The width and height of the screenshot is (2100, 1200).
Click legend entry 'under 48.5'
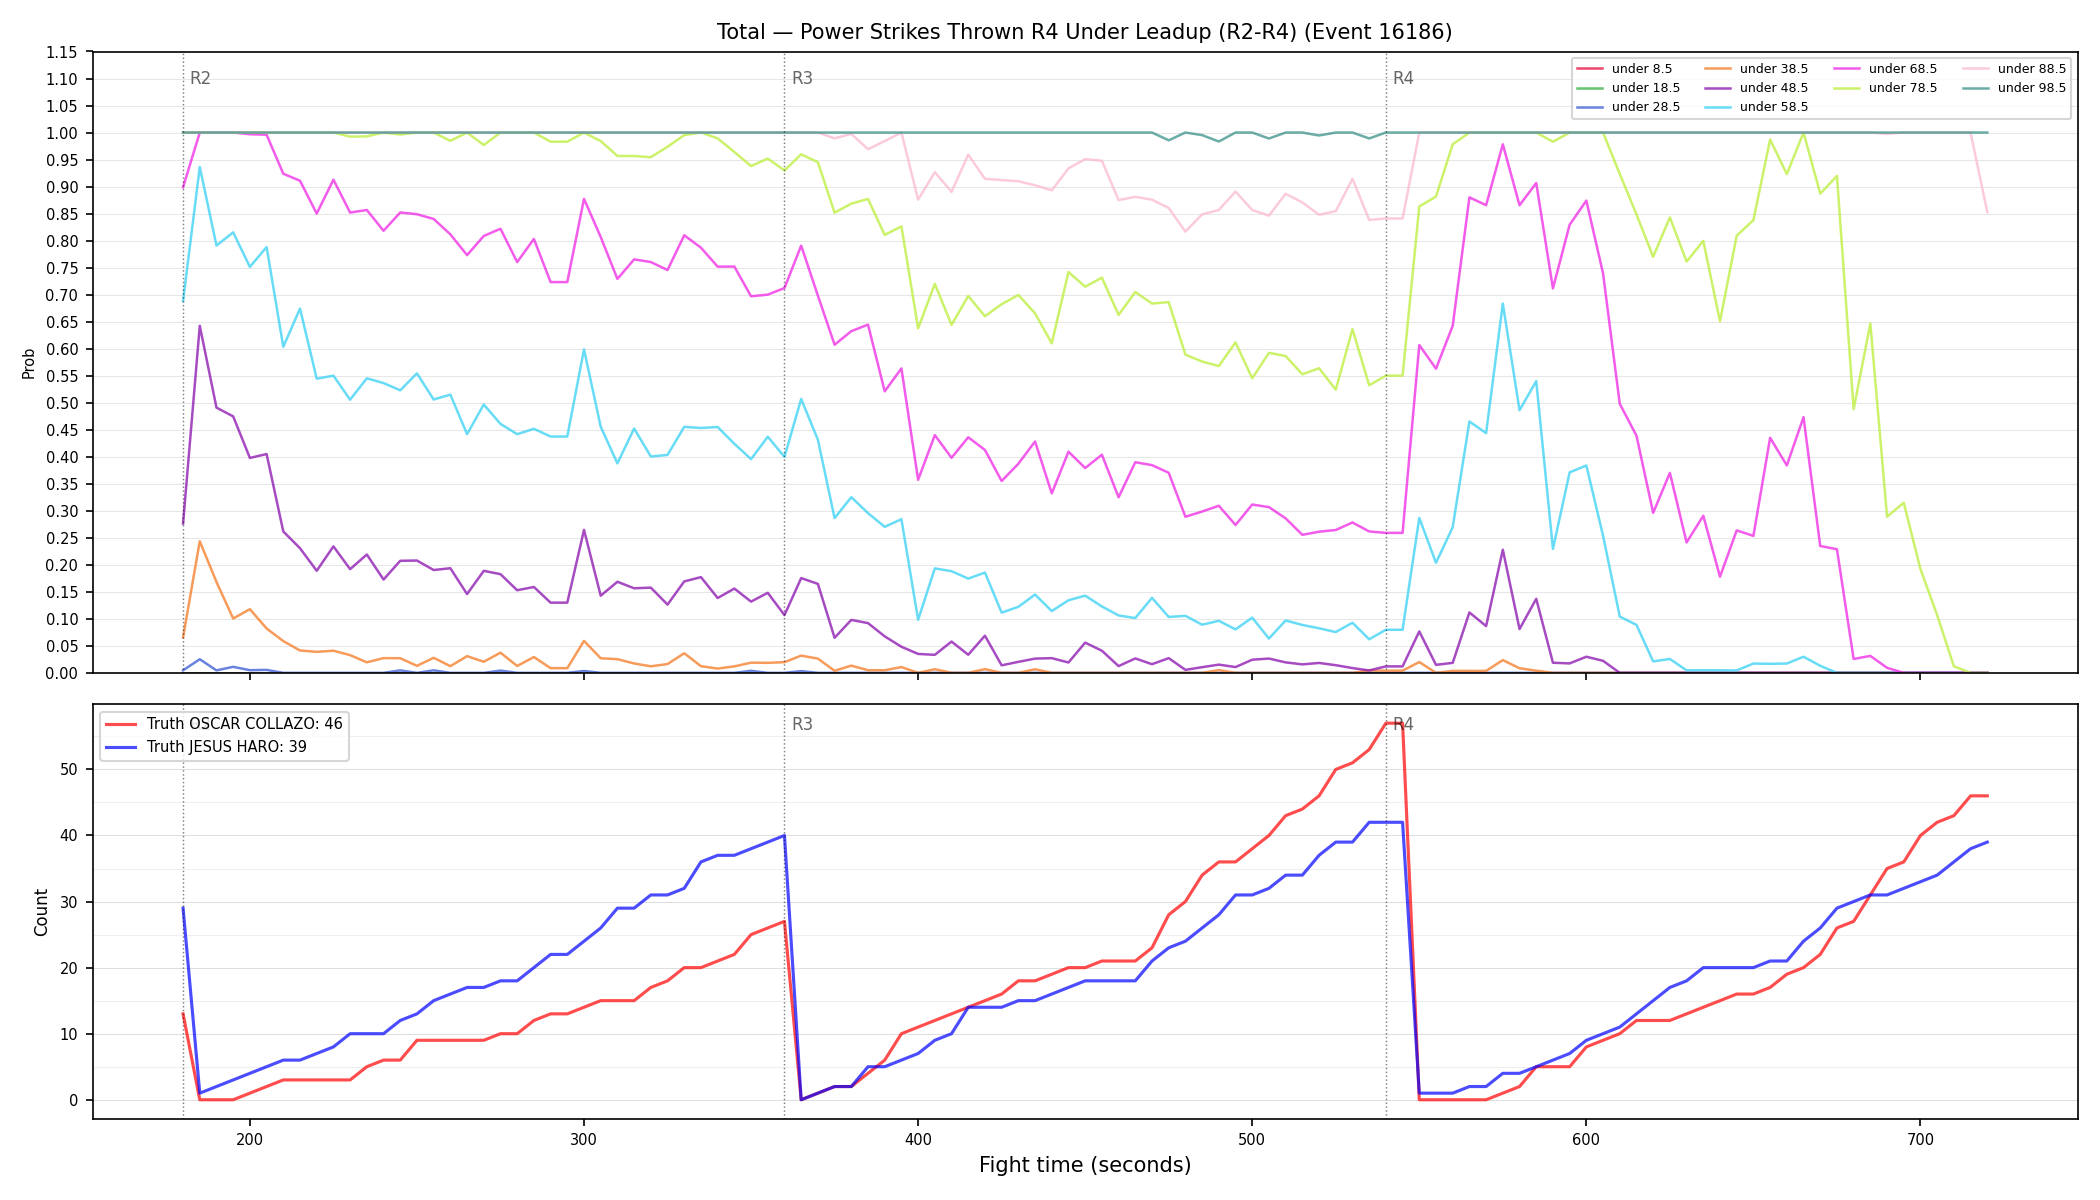click(1756, 88)
